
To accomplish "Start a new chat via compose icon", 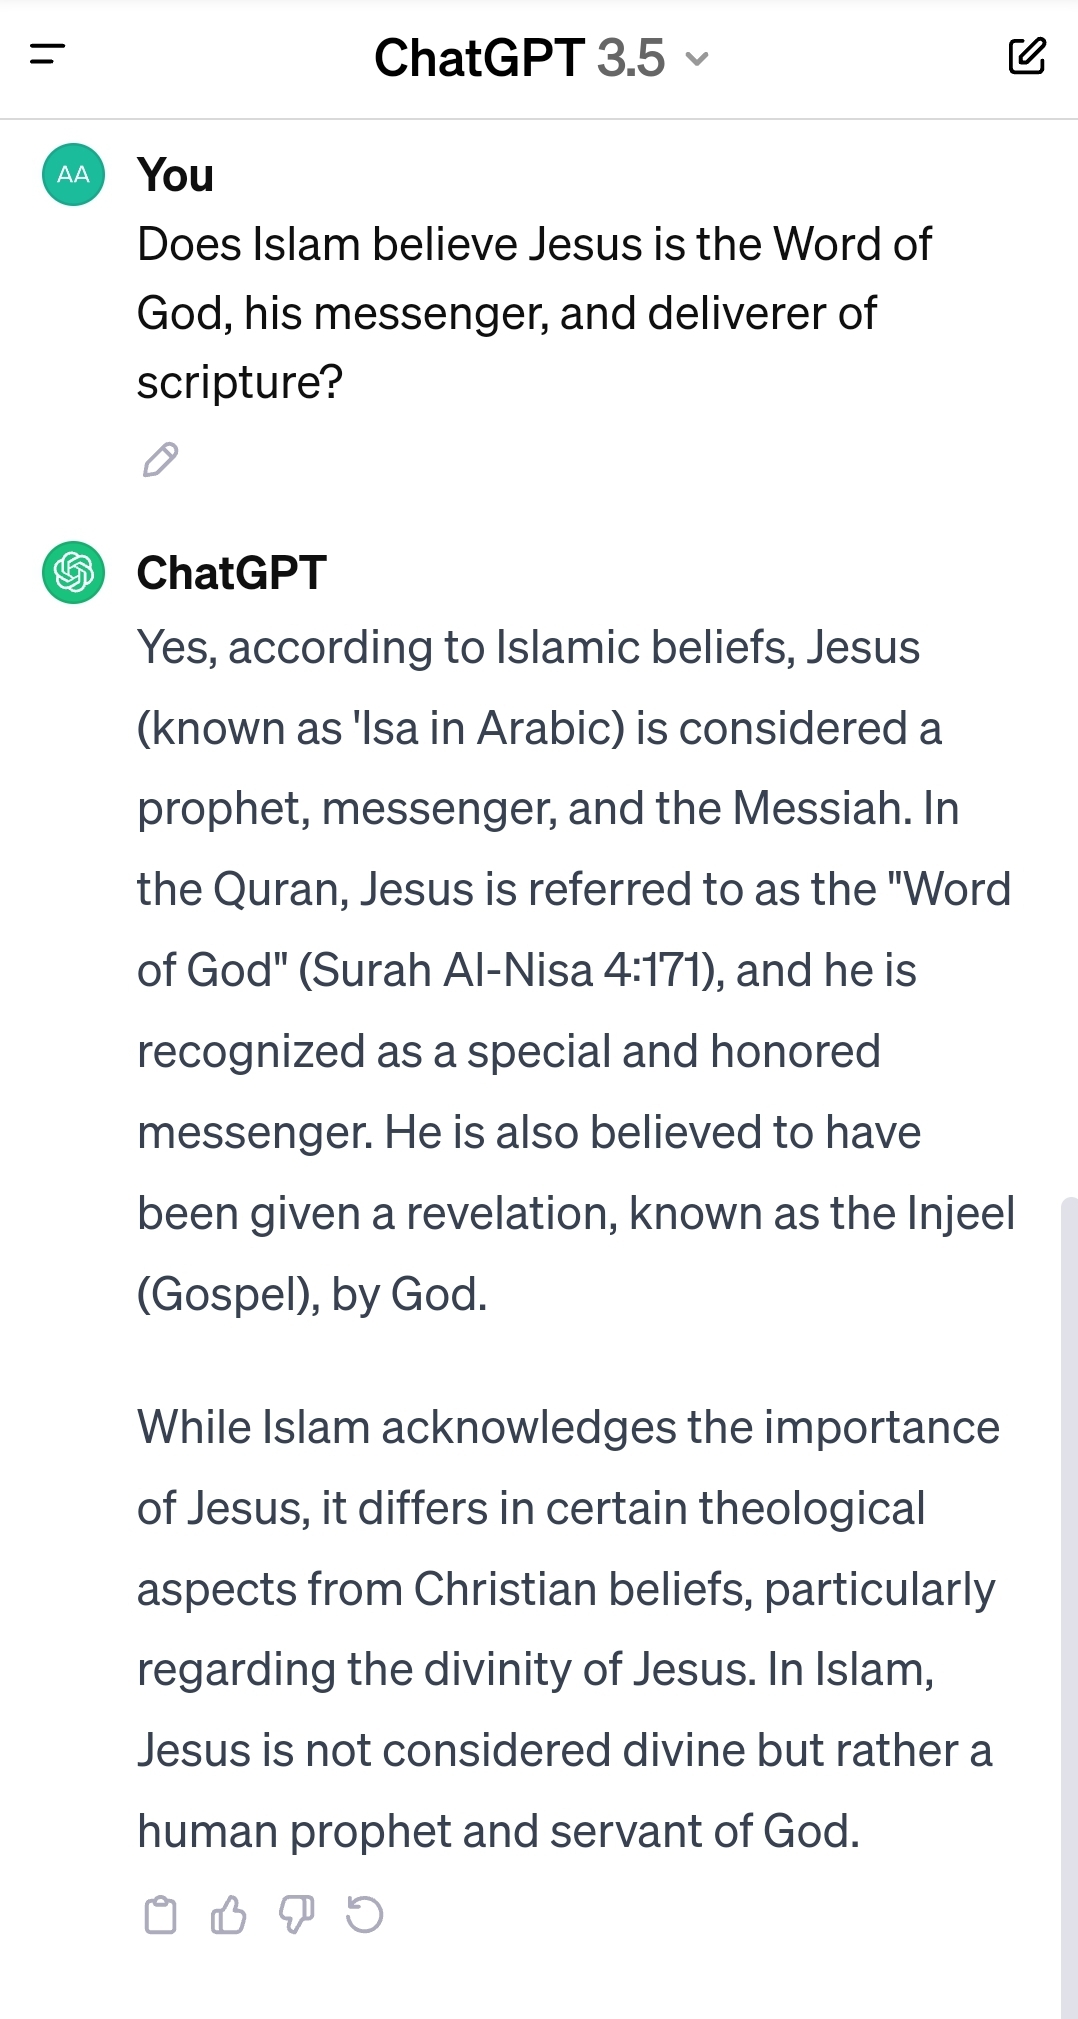I will [x=1027, y=56].
